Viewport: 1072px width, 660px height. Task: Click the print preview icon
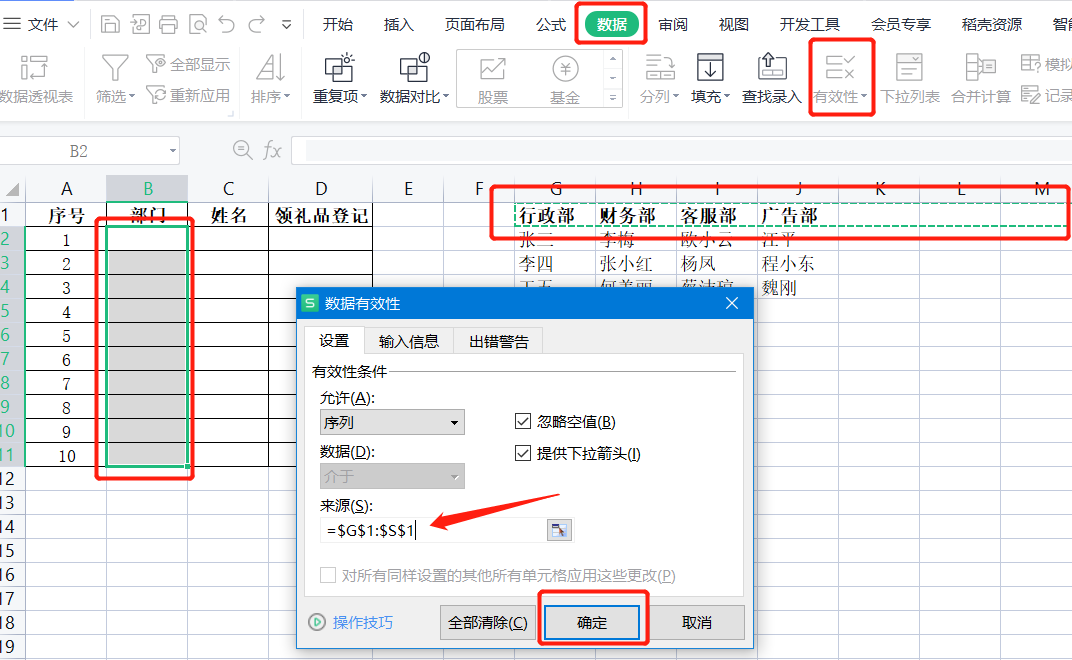click(x=198, y=25)
